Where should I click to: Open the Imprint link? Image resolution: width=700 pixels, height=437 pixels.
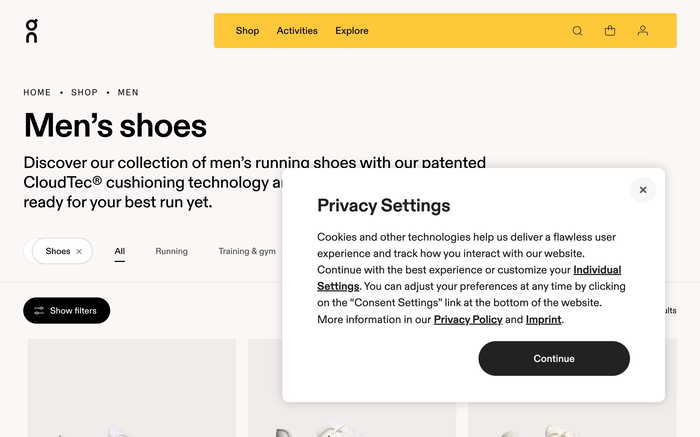[543, 320]
